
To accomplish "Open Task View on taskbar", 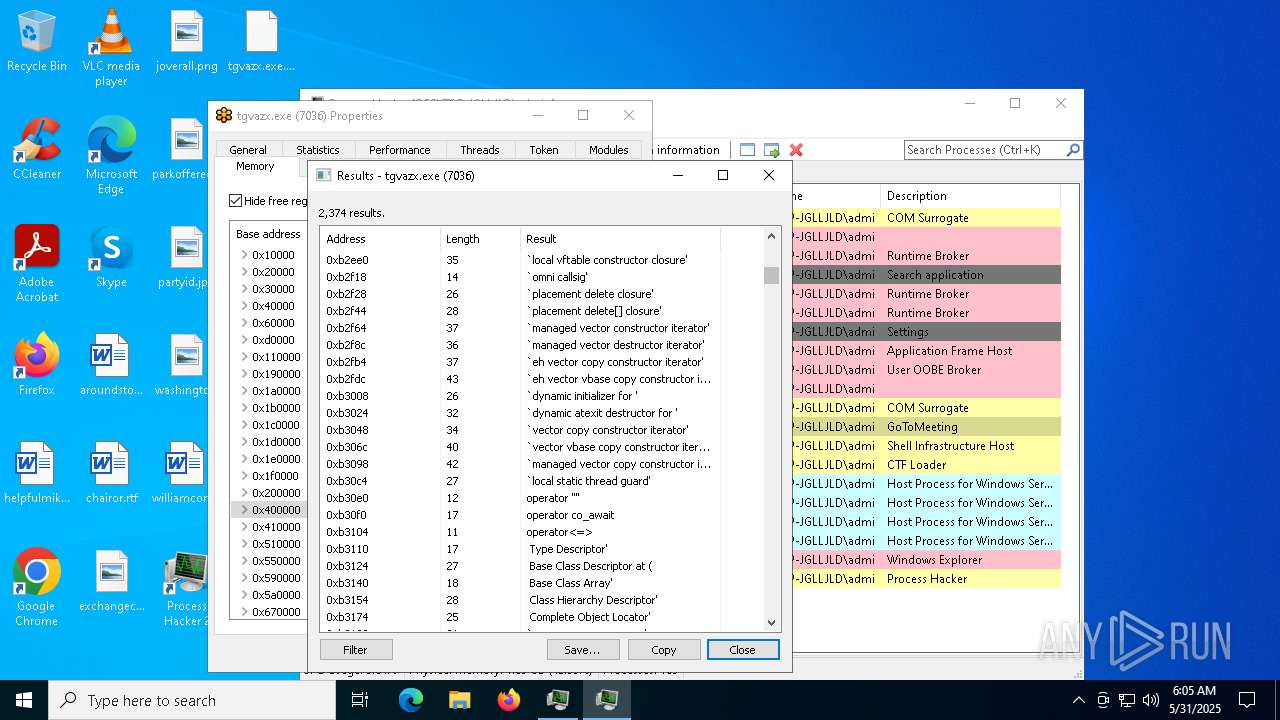I will click(x=360, y=700).
